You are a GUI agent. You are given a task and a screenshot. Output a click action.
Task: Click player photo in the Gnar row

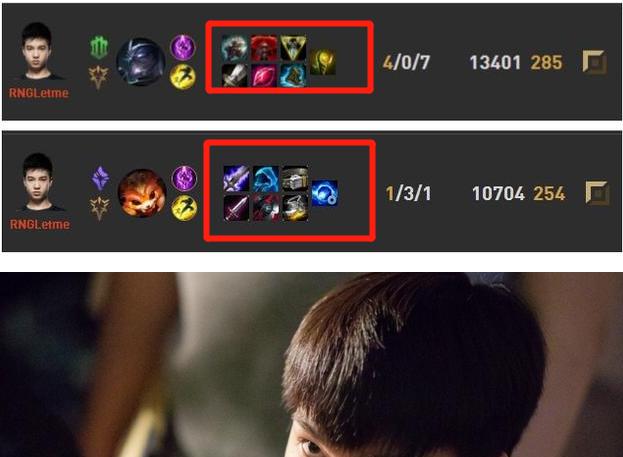click(x=38, y=182)
